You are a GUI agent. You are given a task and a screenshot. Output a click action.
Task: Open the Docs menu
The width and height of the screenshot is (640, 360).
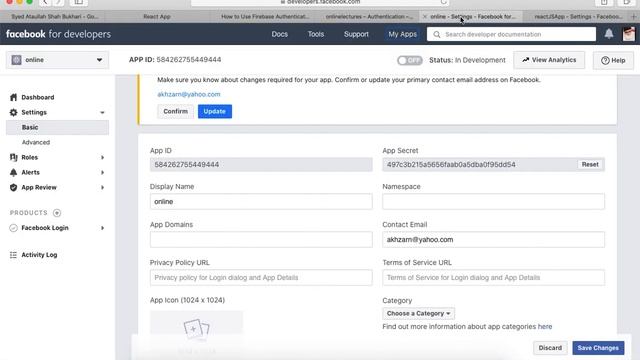click(280, 34)
